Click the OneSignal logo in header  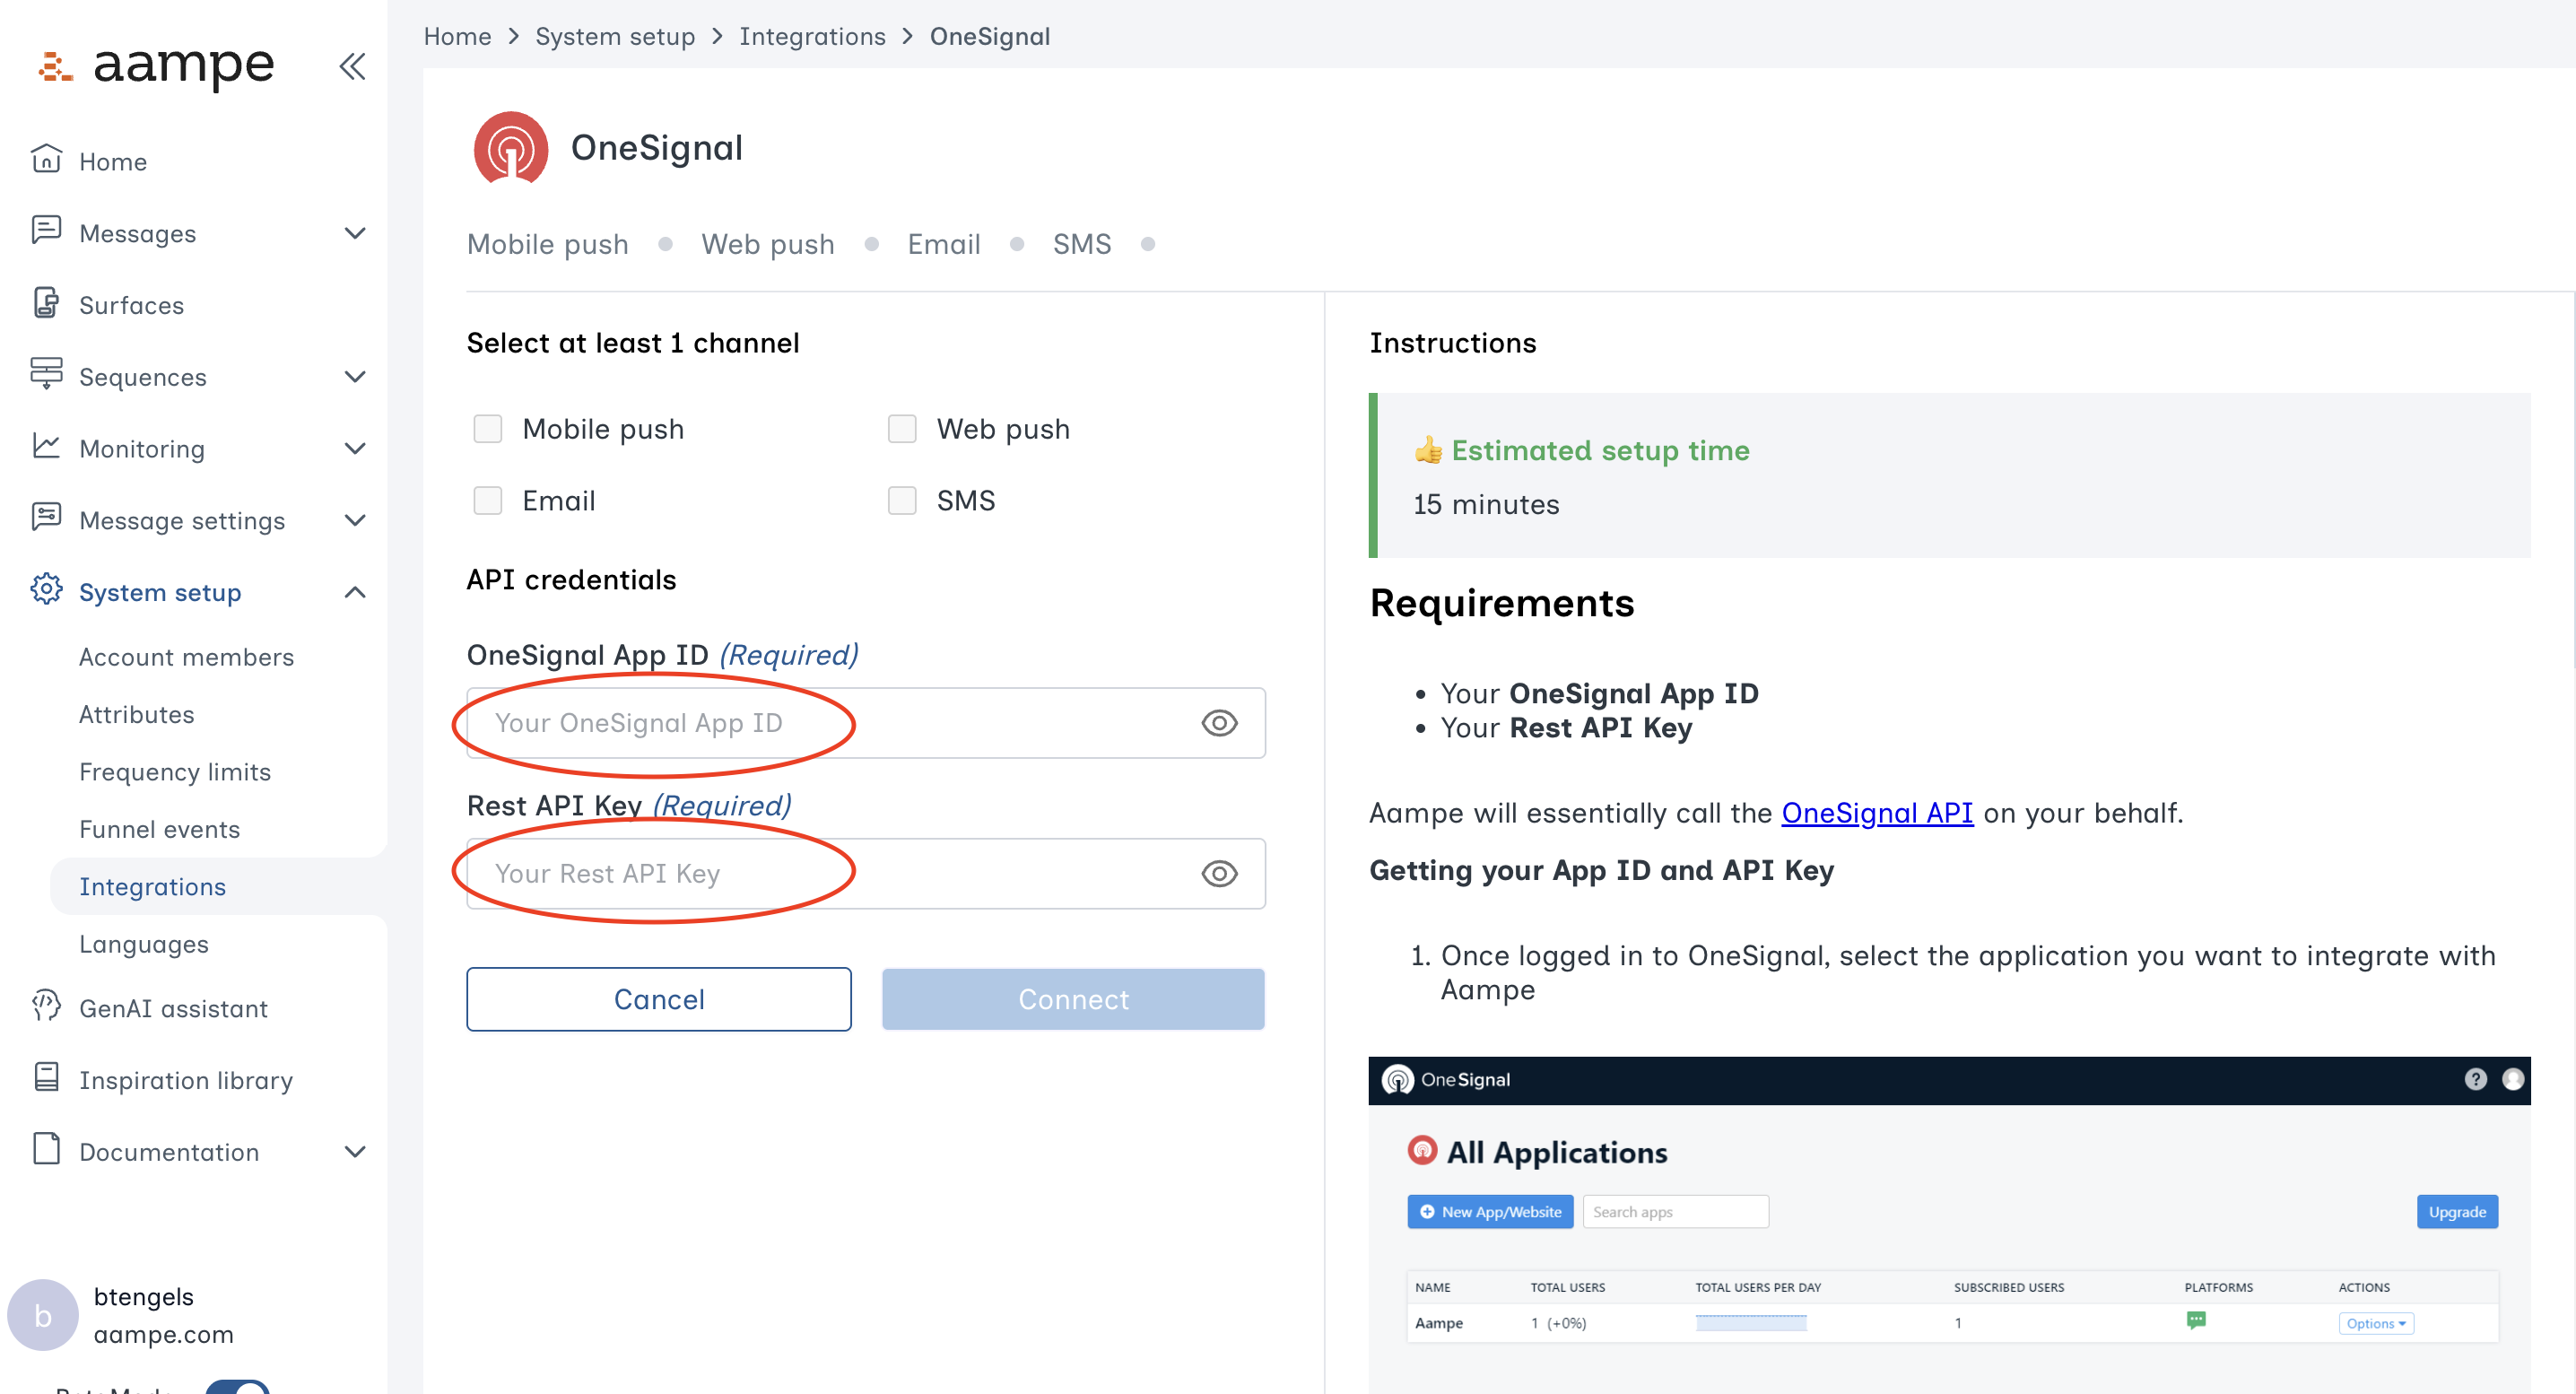(x=510, y=148)
